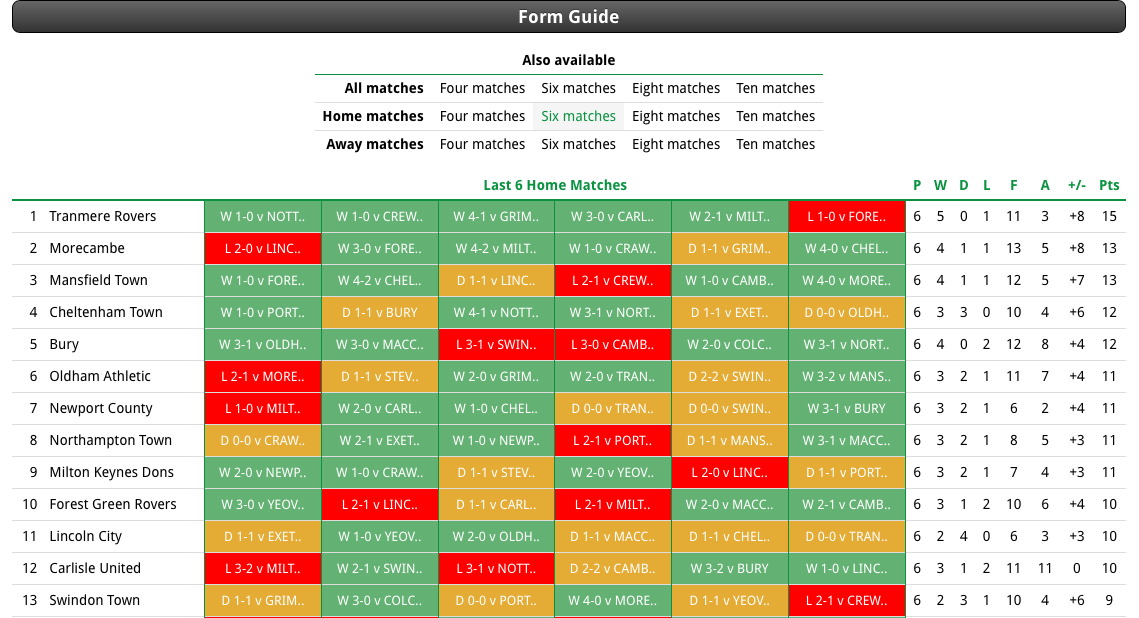Viewport: 1139px width, 618px height.
Task: Click the Forest Green Rovers team name
Action: pyautogui.click(x=113, y=504)
